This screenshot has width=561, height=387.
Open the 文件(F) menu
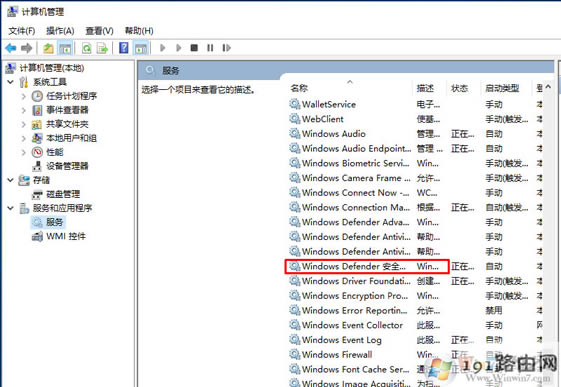pyautogui.click(x=22, y=31)
